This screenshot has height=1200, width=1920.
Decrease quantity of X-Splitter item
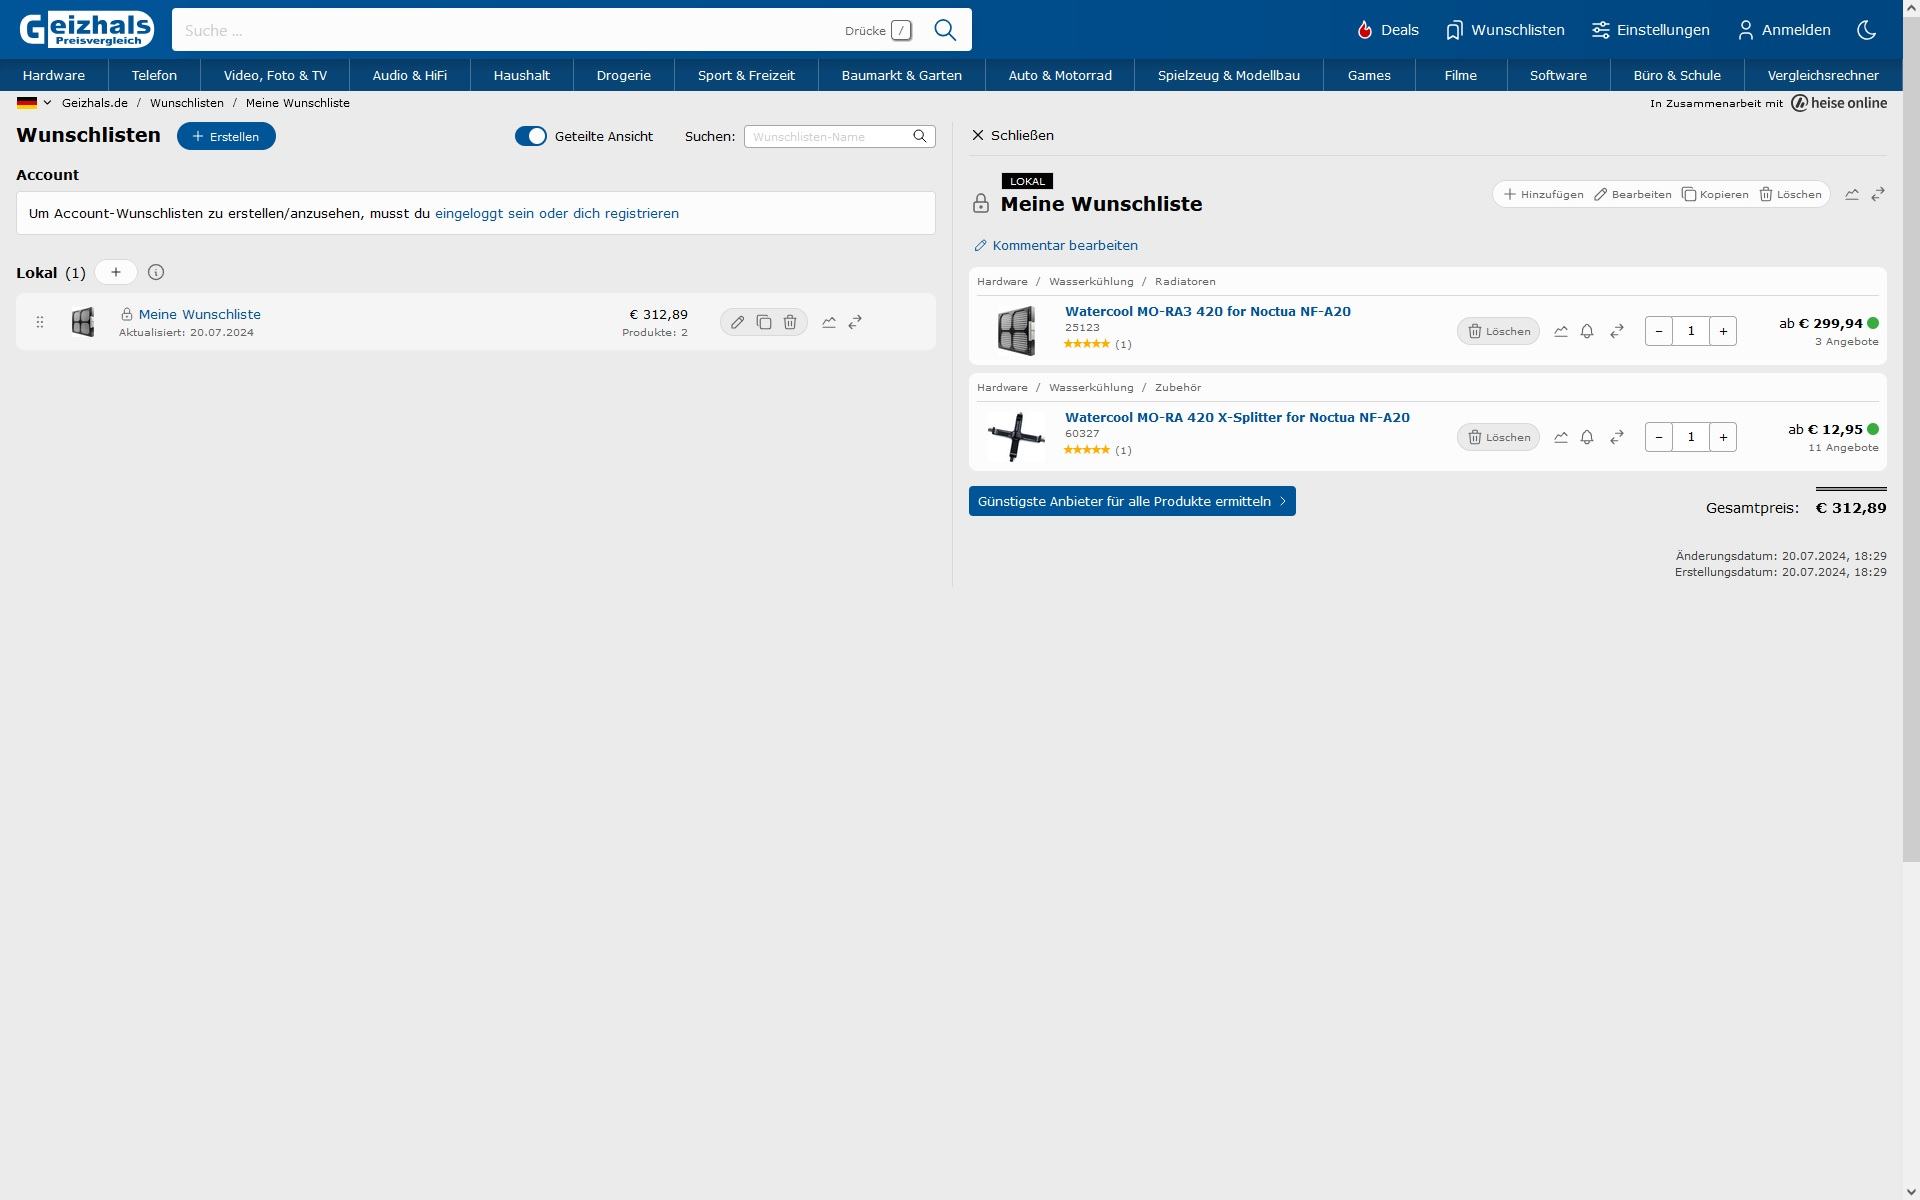[x=1659, y=437]
